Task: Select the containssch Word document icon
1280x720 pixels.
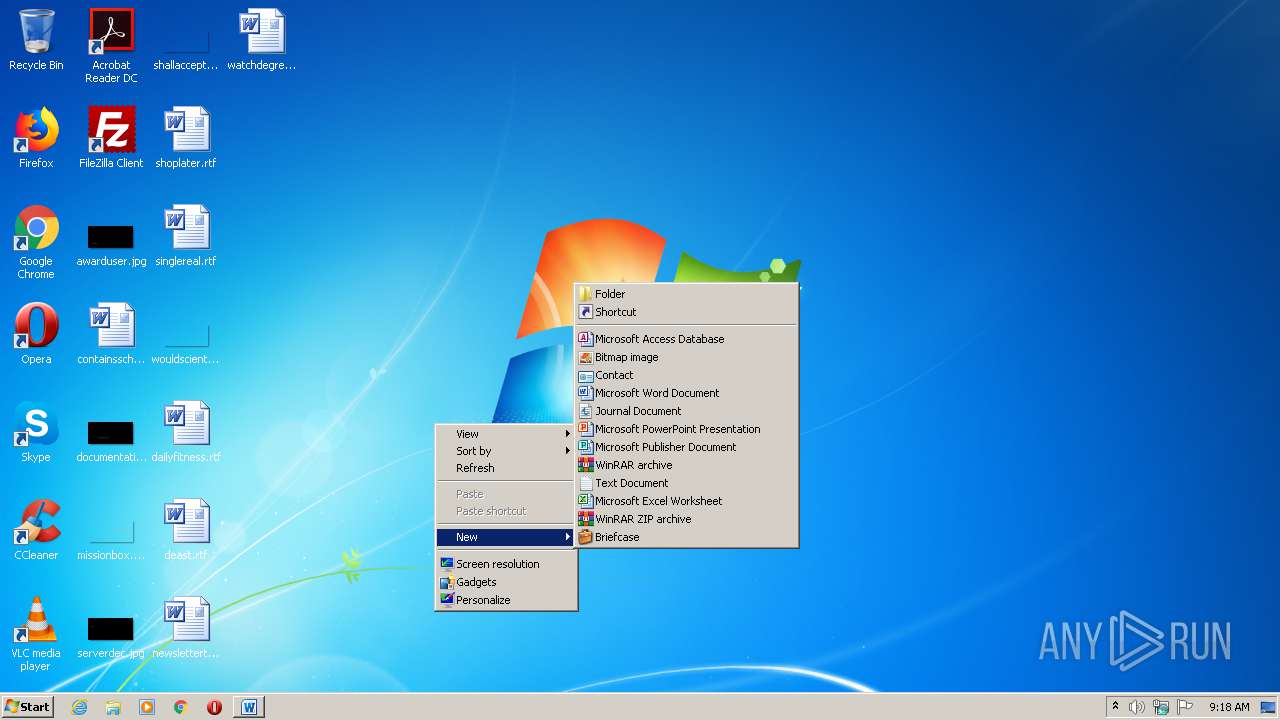Action: 111,334
